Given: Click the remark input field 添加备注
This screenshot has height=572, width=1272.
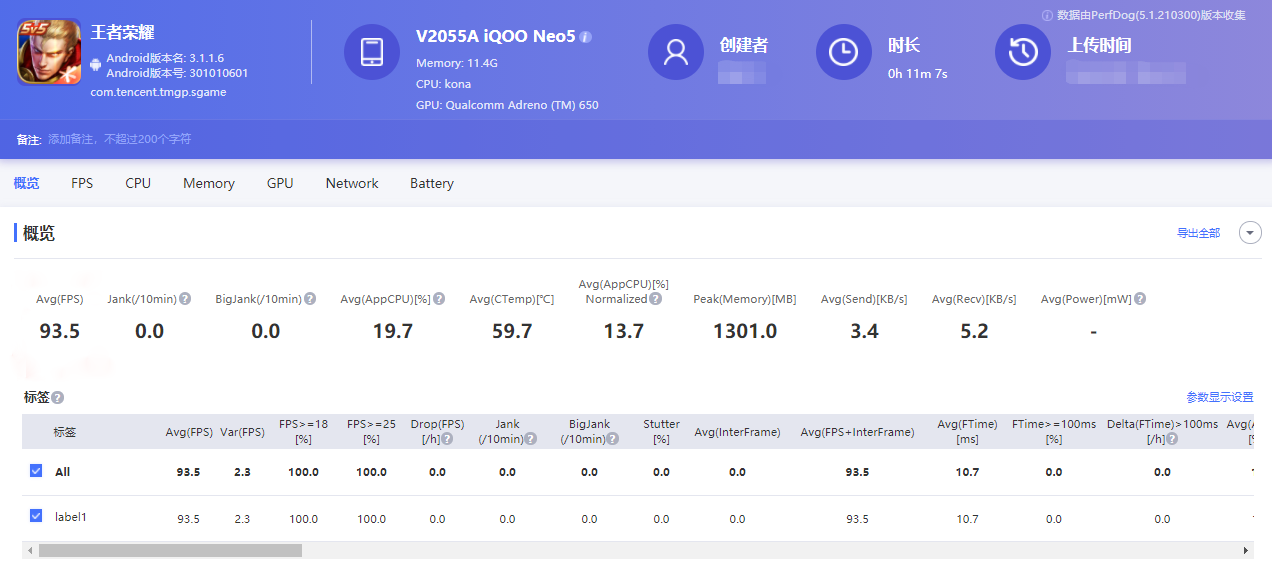Looking at the screenshot, I should pos(119,139).
